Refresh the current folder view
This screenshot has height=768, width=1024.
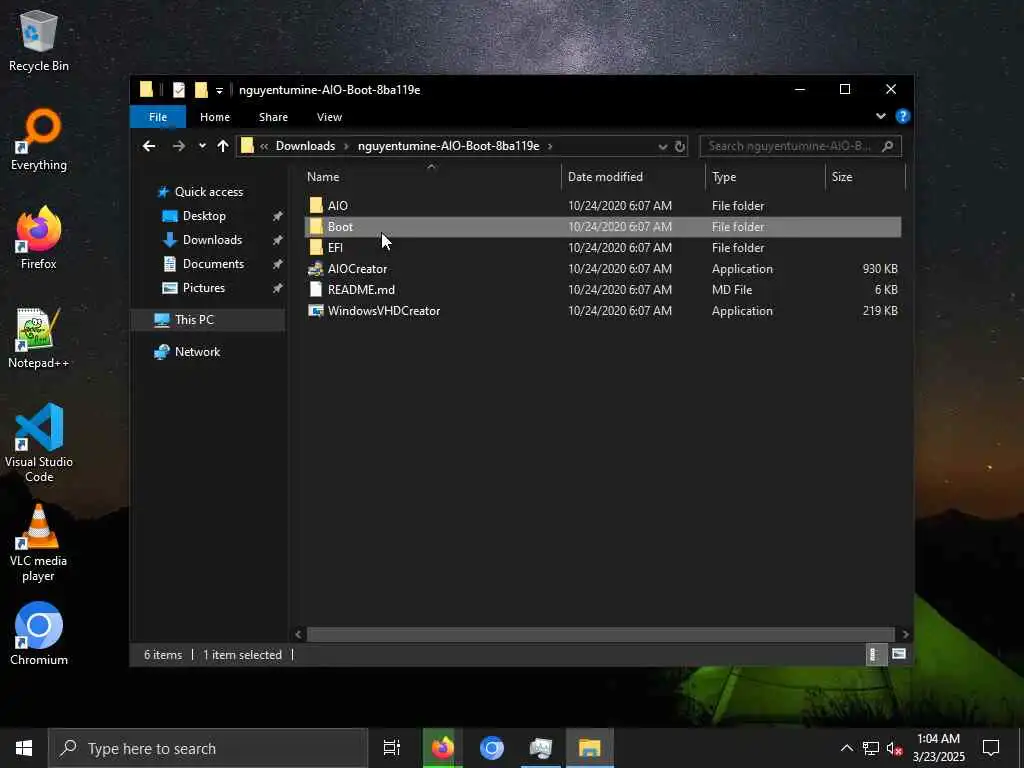(x=680, y=146)
